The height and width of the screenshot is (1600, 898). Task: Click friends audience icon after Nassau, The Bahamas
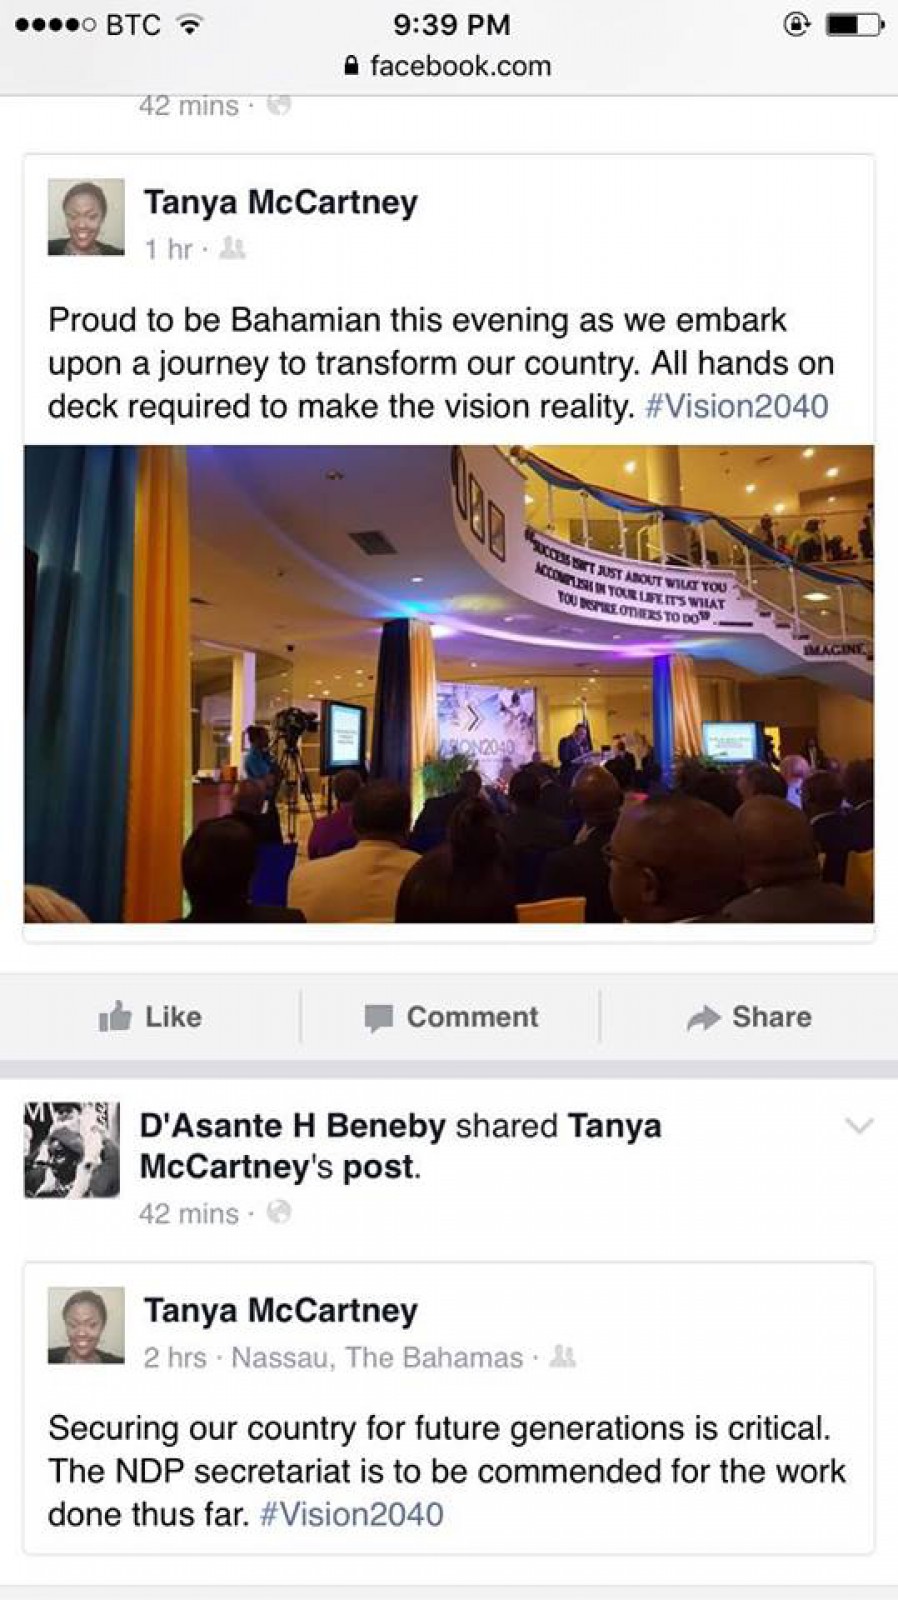point(563,1356)
